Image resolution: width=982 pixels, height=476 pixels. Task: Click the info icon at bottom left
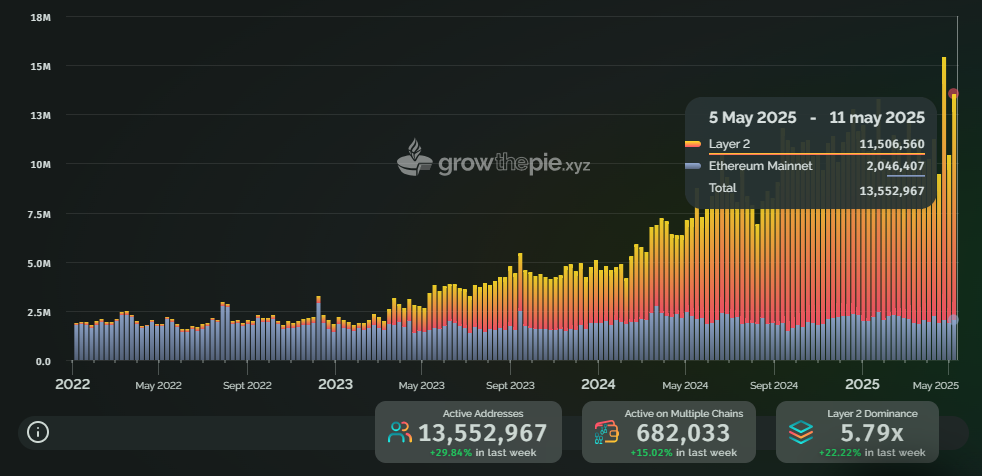click(x=38, y=432)
